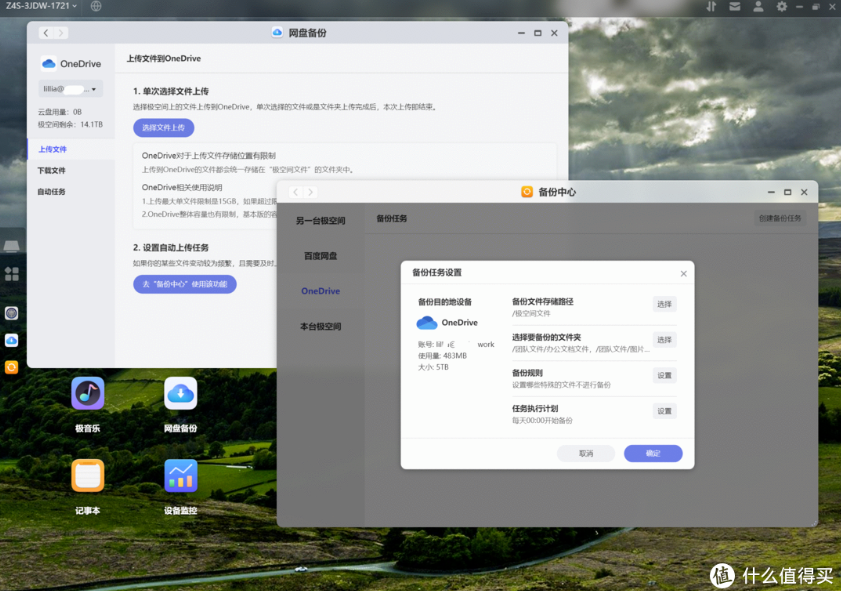Image resolution: width=841 pixels, height=591 pixels.
Task: Click the 确定 button in dialog
Action: [653, 454]
